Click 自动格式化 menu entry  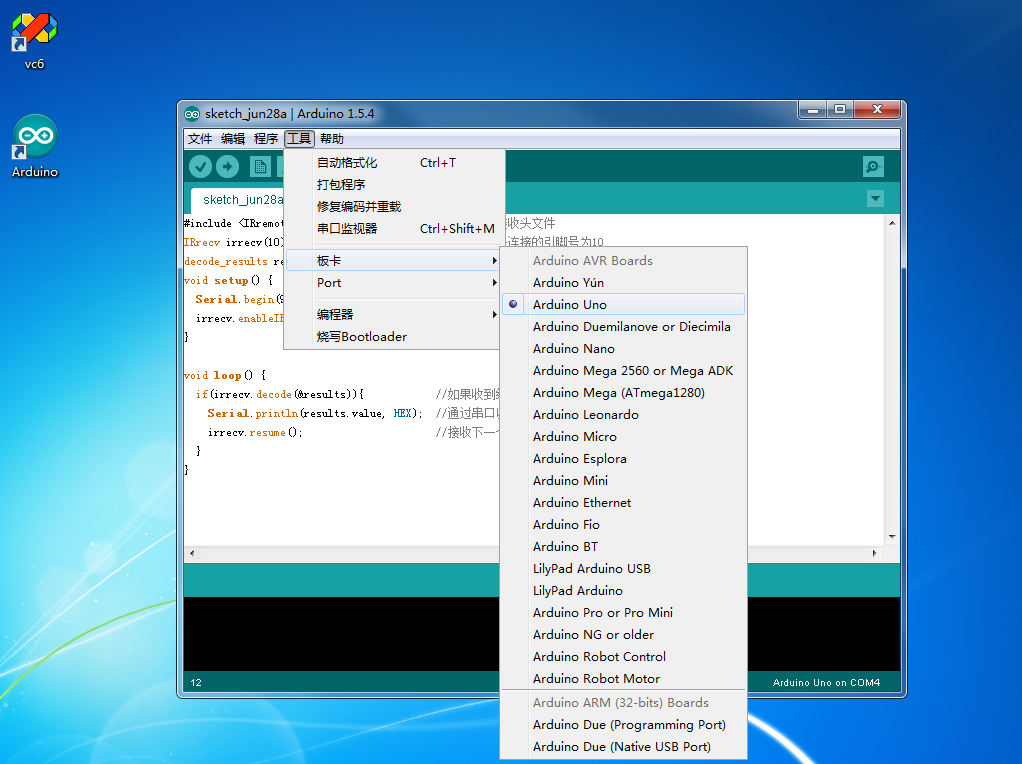click(347, 163)
